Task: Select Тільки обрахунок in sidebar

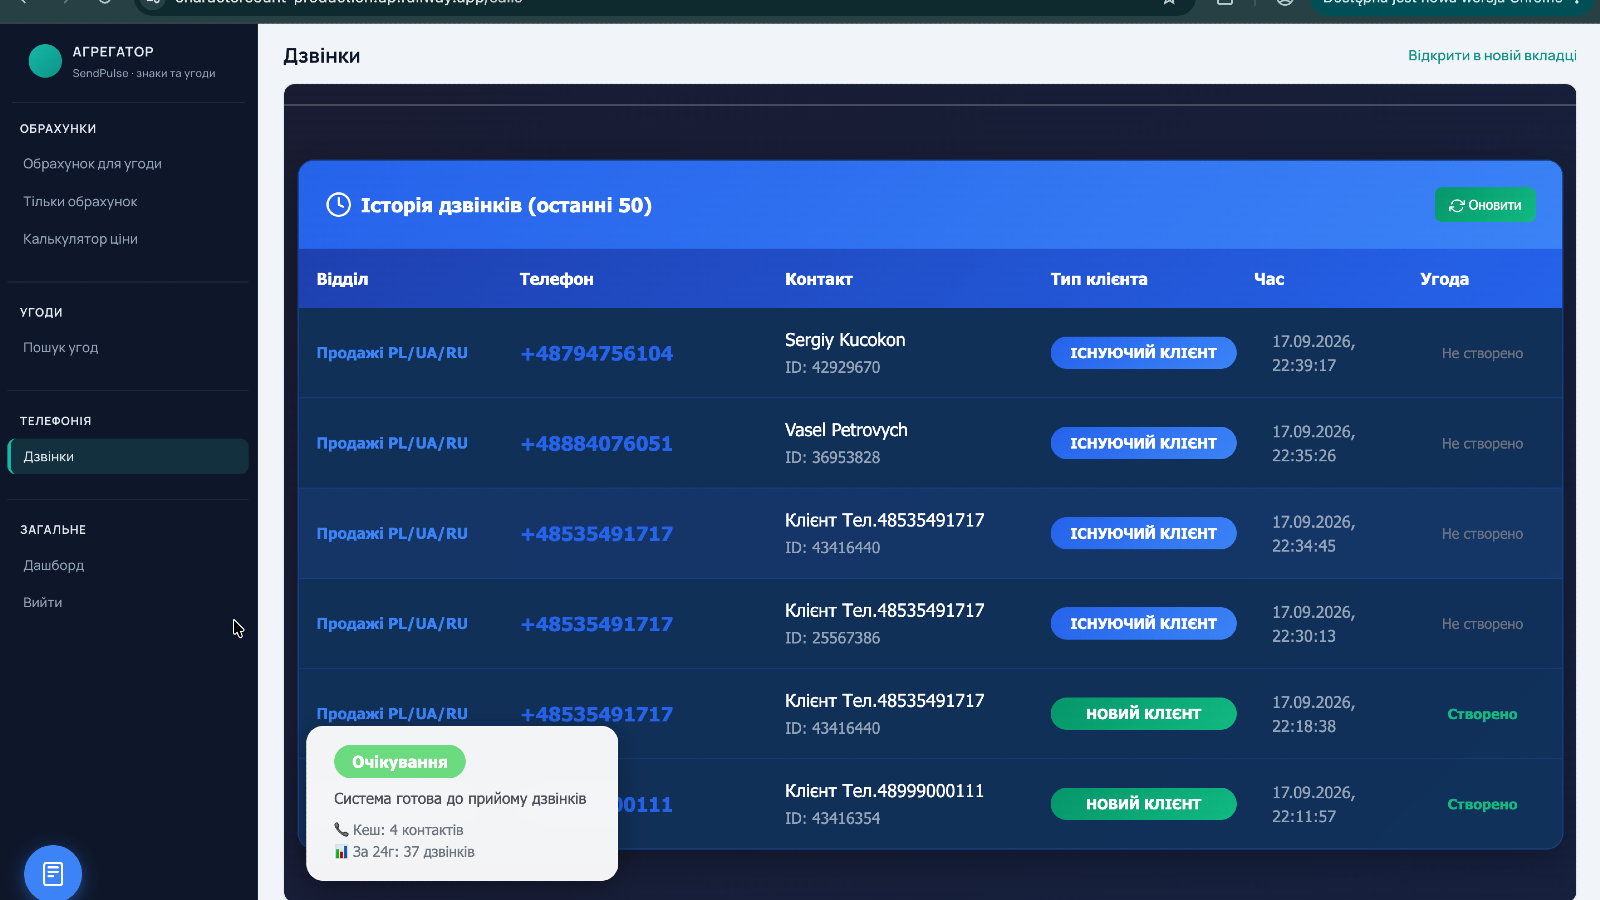Action: [x=80, y=202]
